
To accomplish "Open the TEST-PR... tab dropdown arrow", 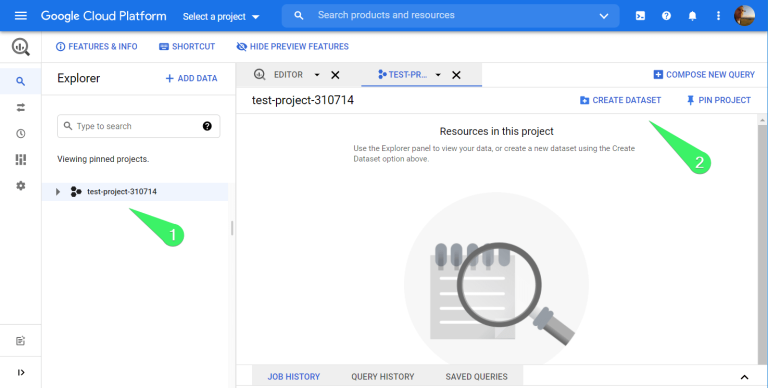I will point(438,75).
